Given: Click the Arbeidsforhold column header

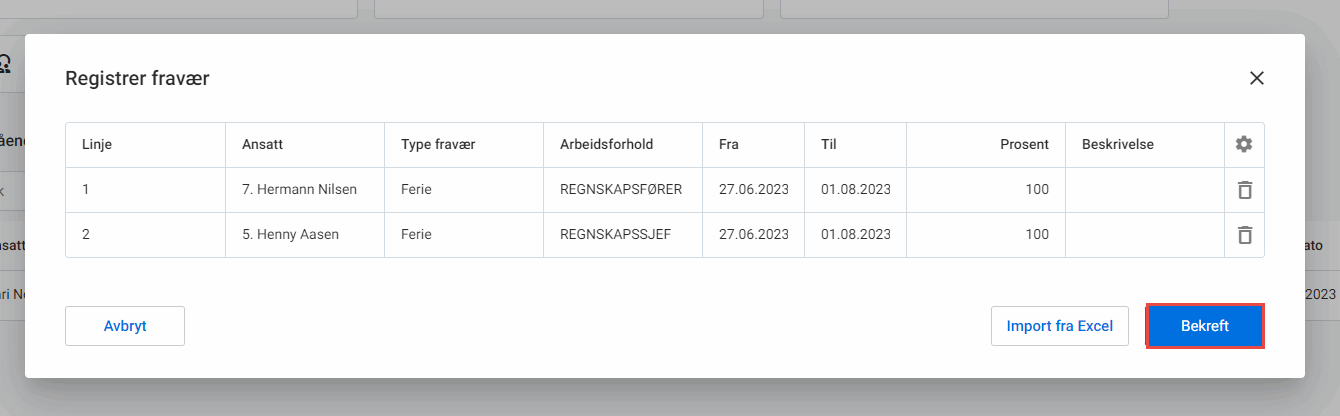Looking at the screenshot, I should click(606, 144).
